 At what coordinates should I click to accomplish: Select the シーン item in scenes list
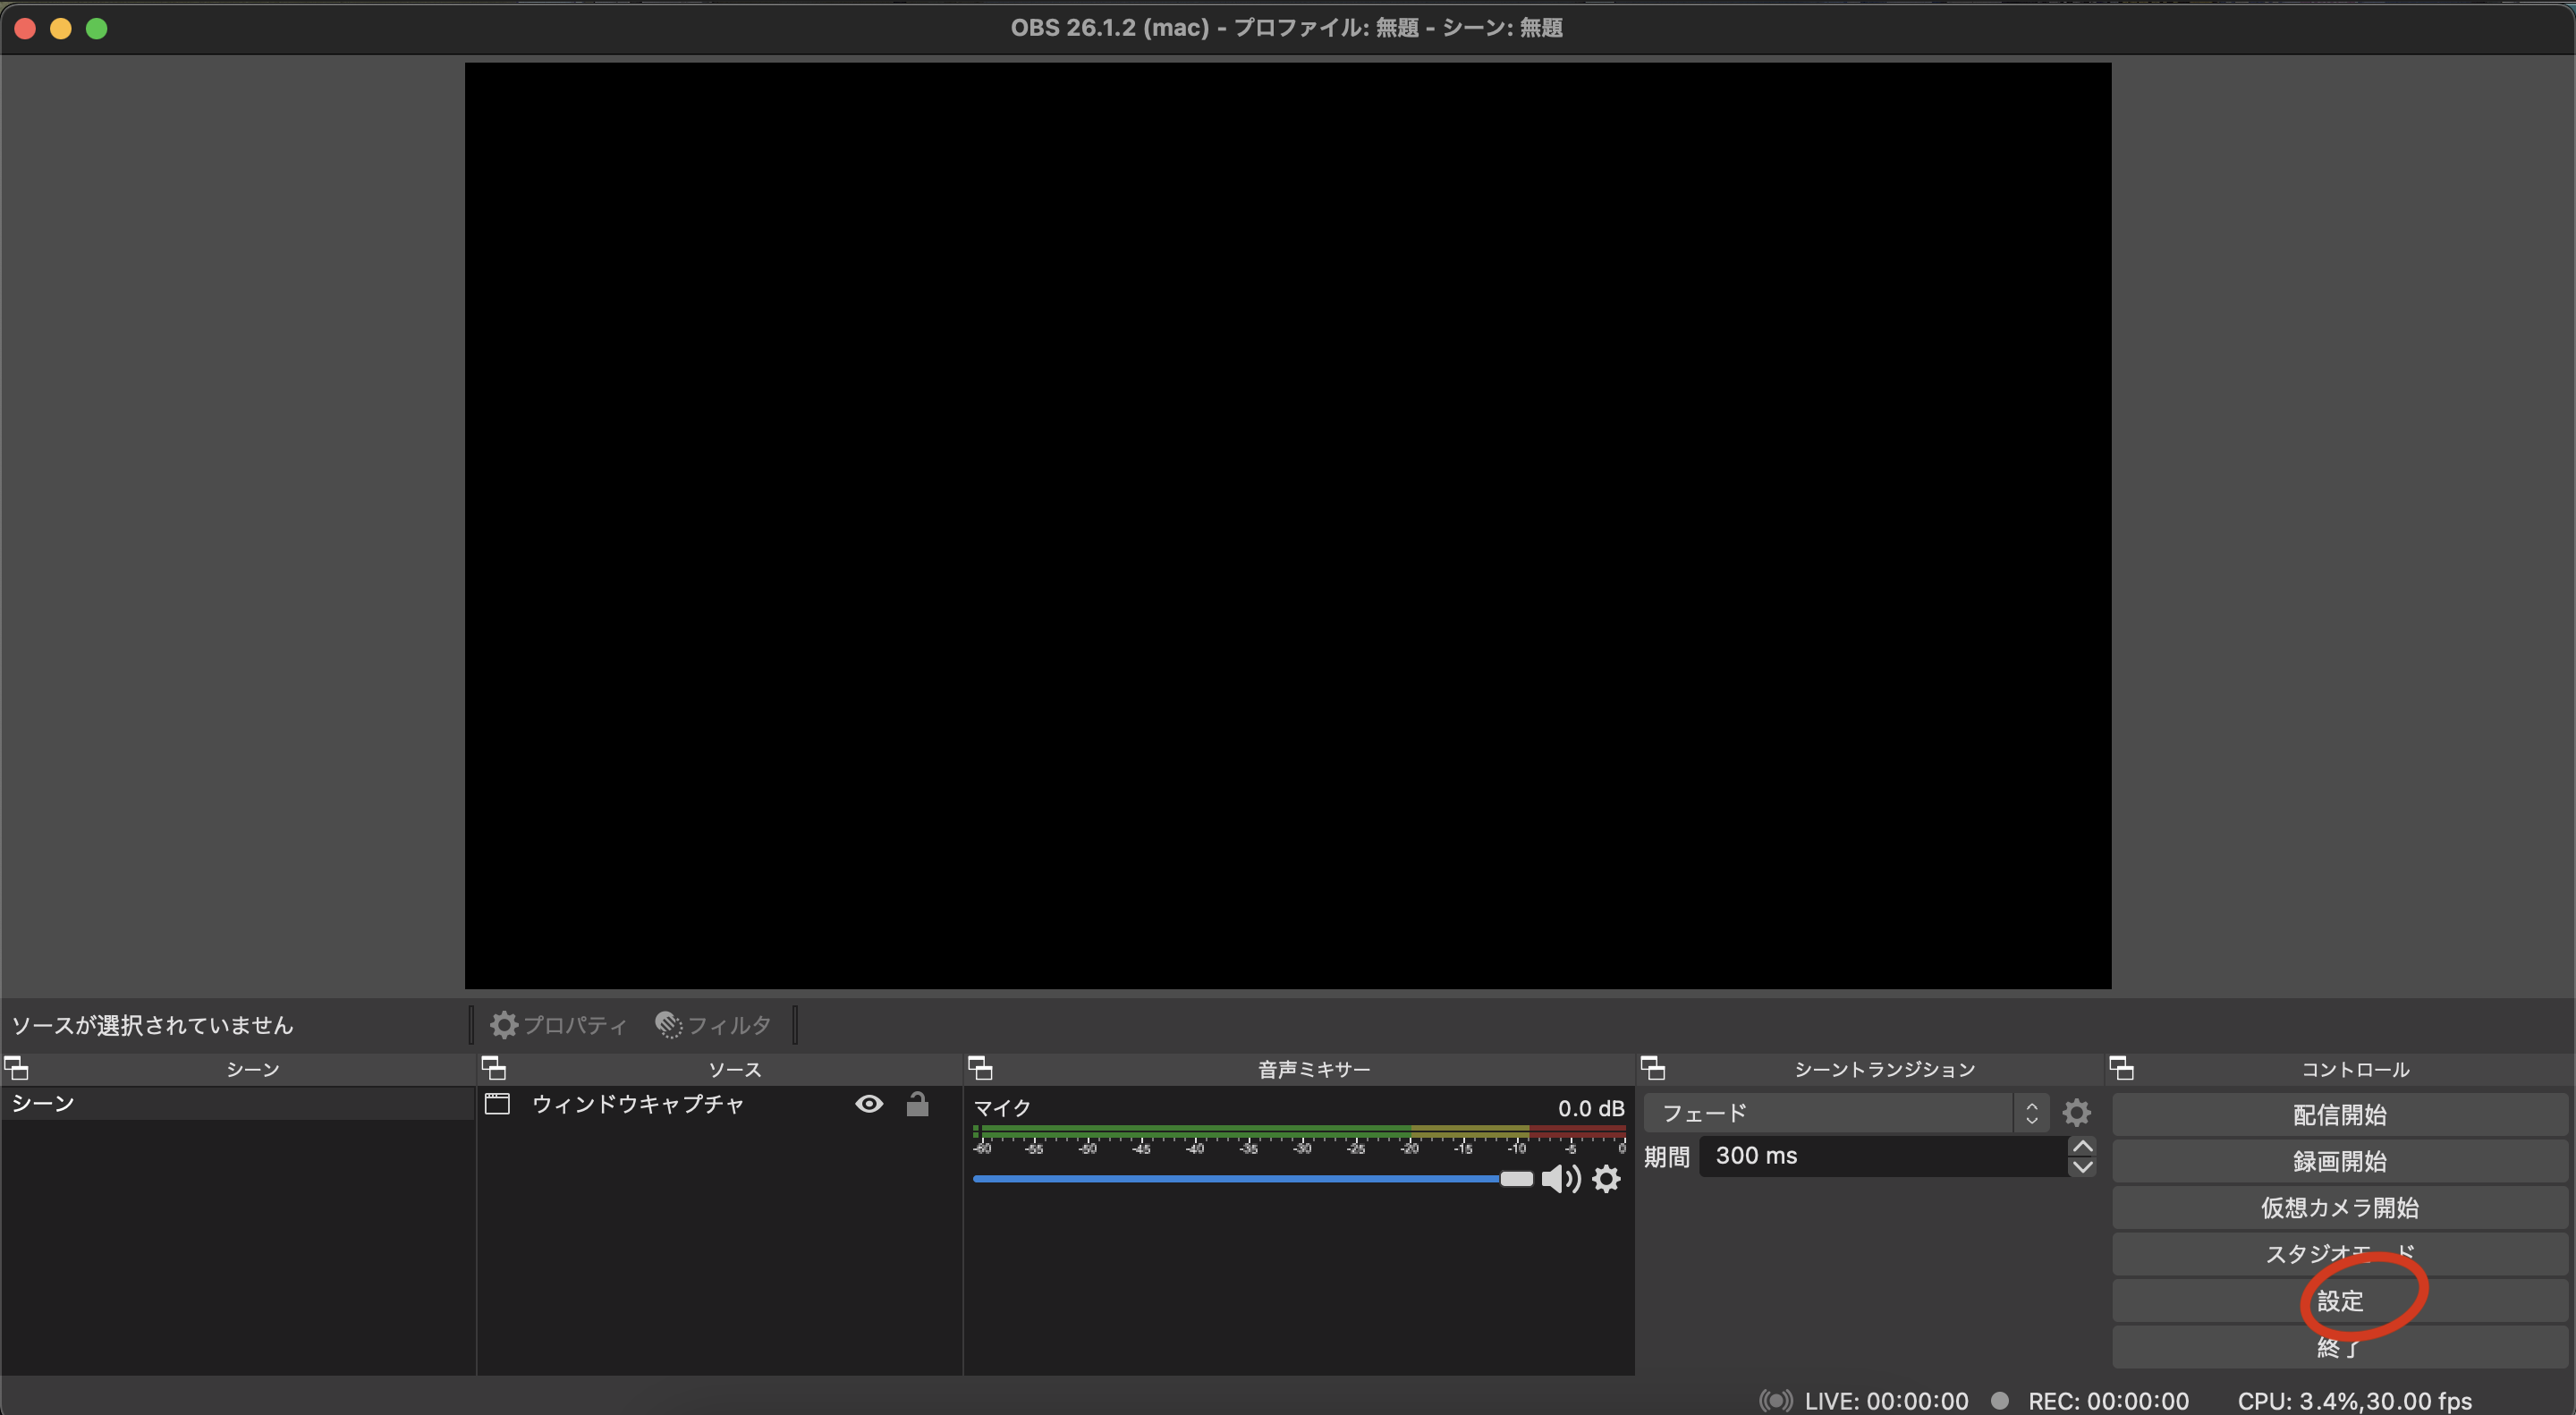pos(43,1103)
